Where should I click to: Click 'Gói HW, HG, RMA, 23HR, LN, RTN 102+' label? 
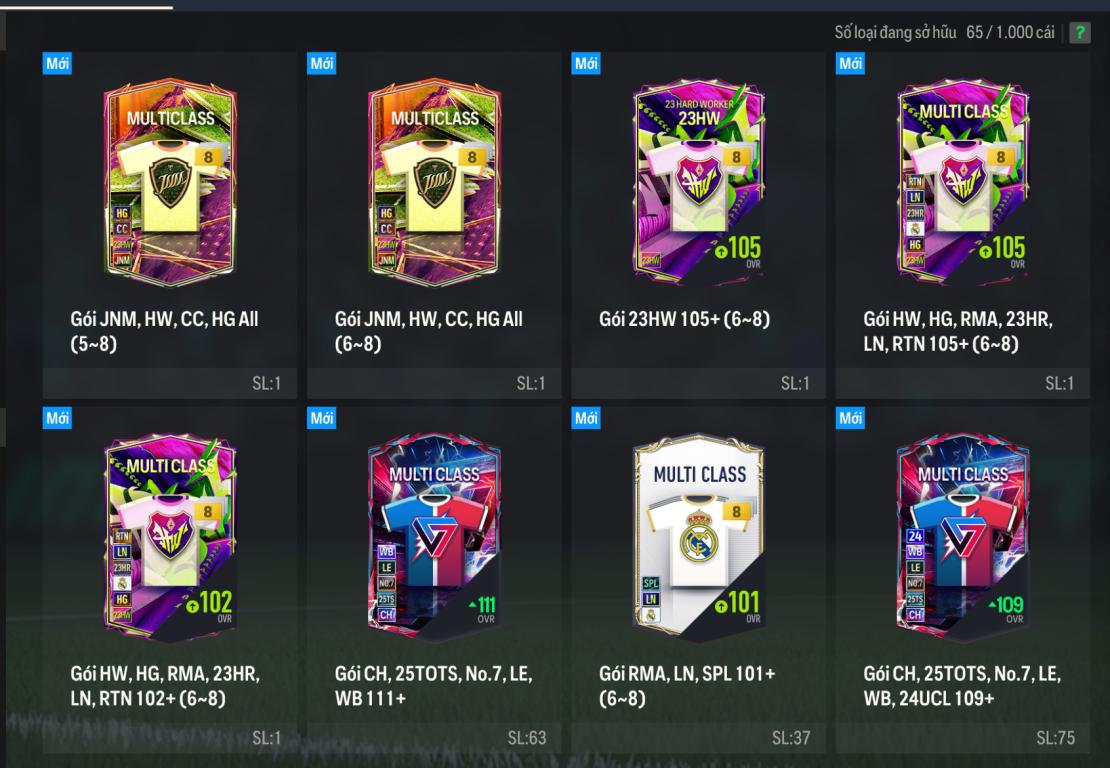pos(165,686)
